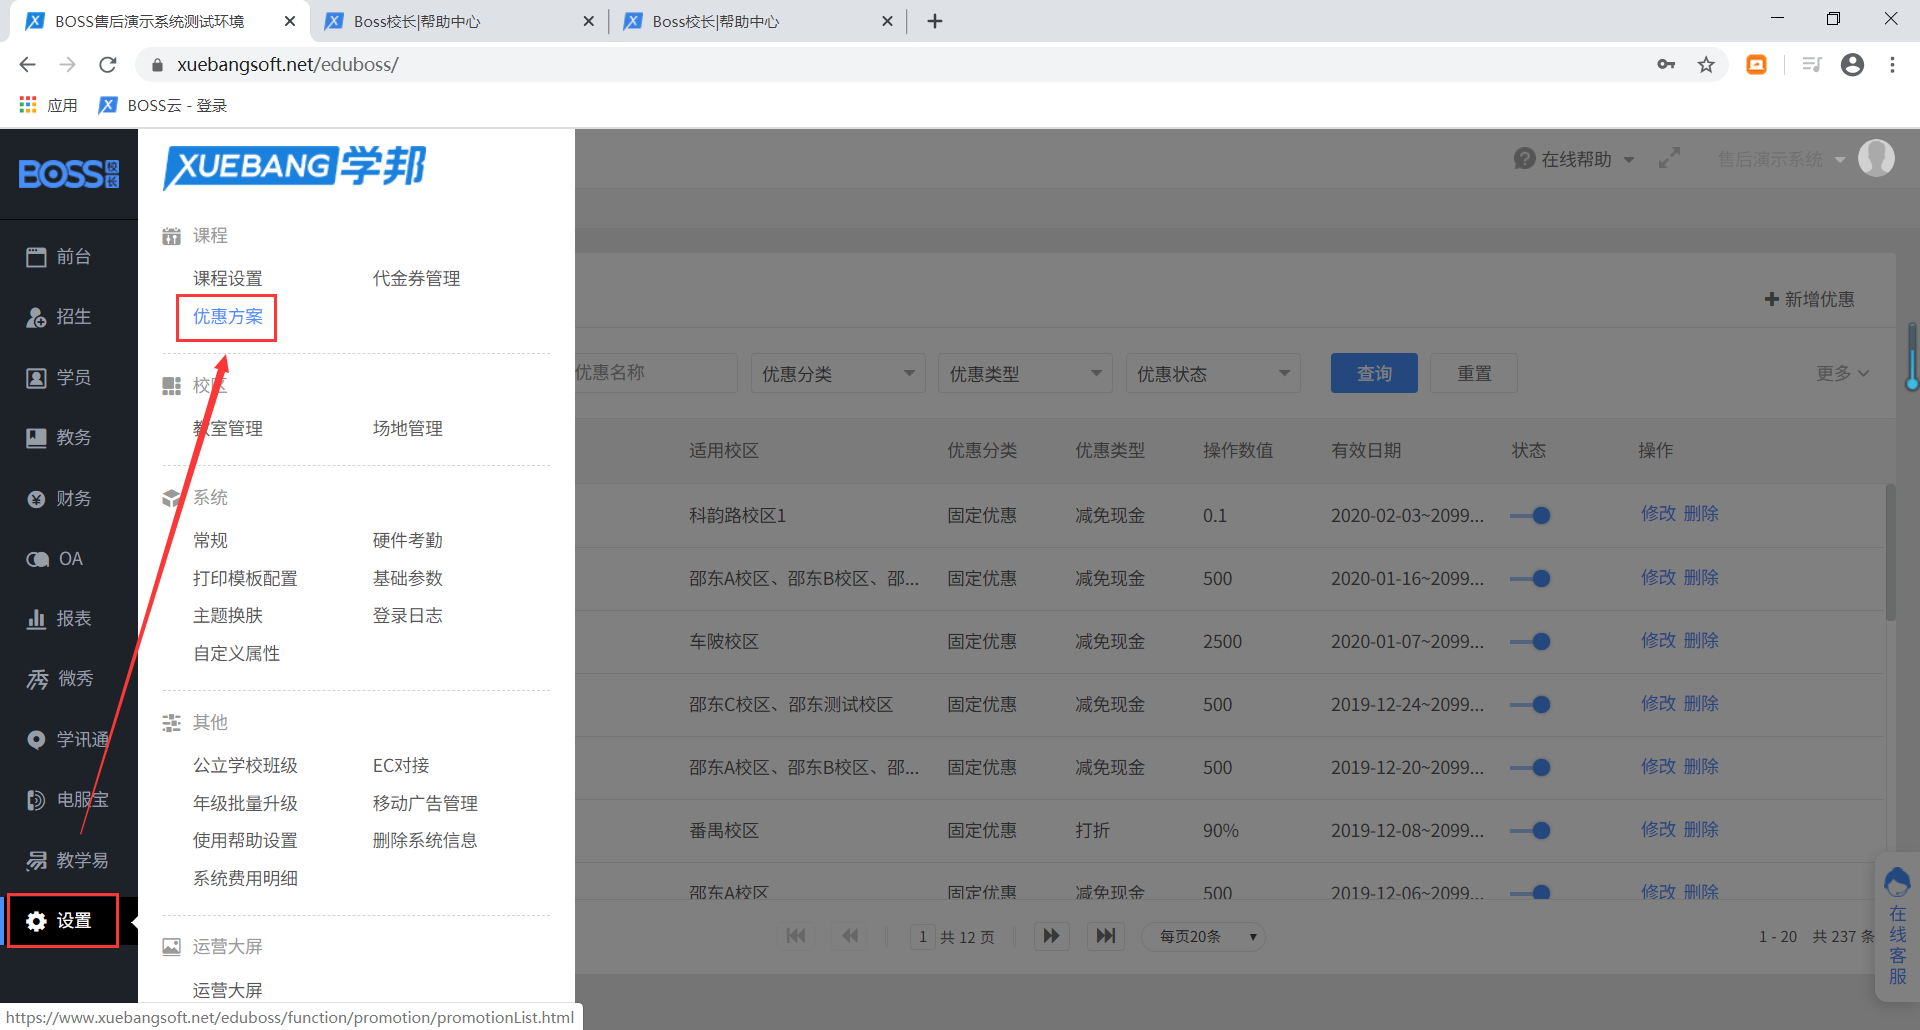Click the browser address bar

pyautogui.click(x=900, y=65)
